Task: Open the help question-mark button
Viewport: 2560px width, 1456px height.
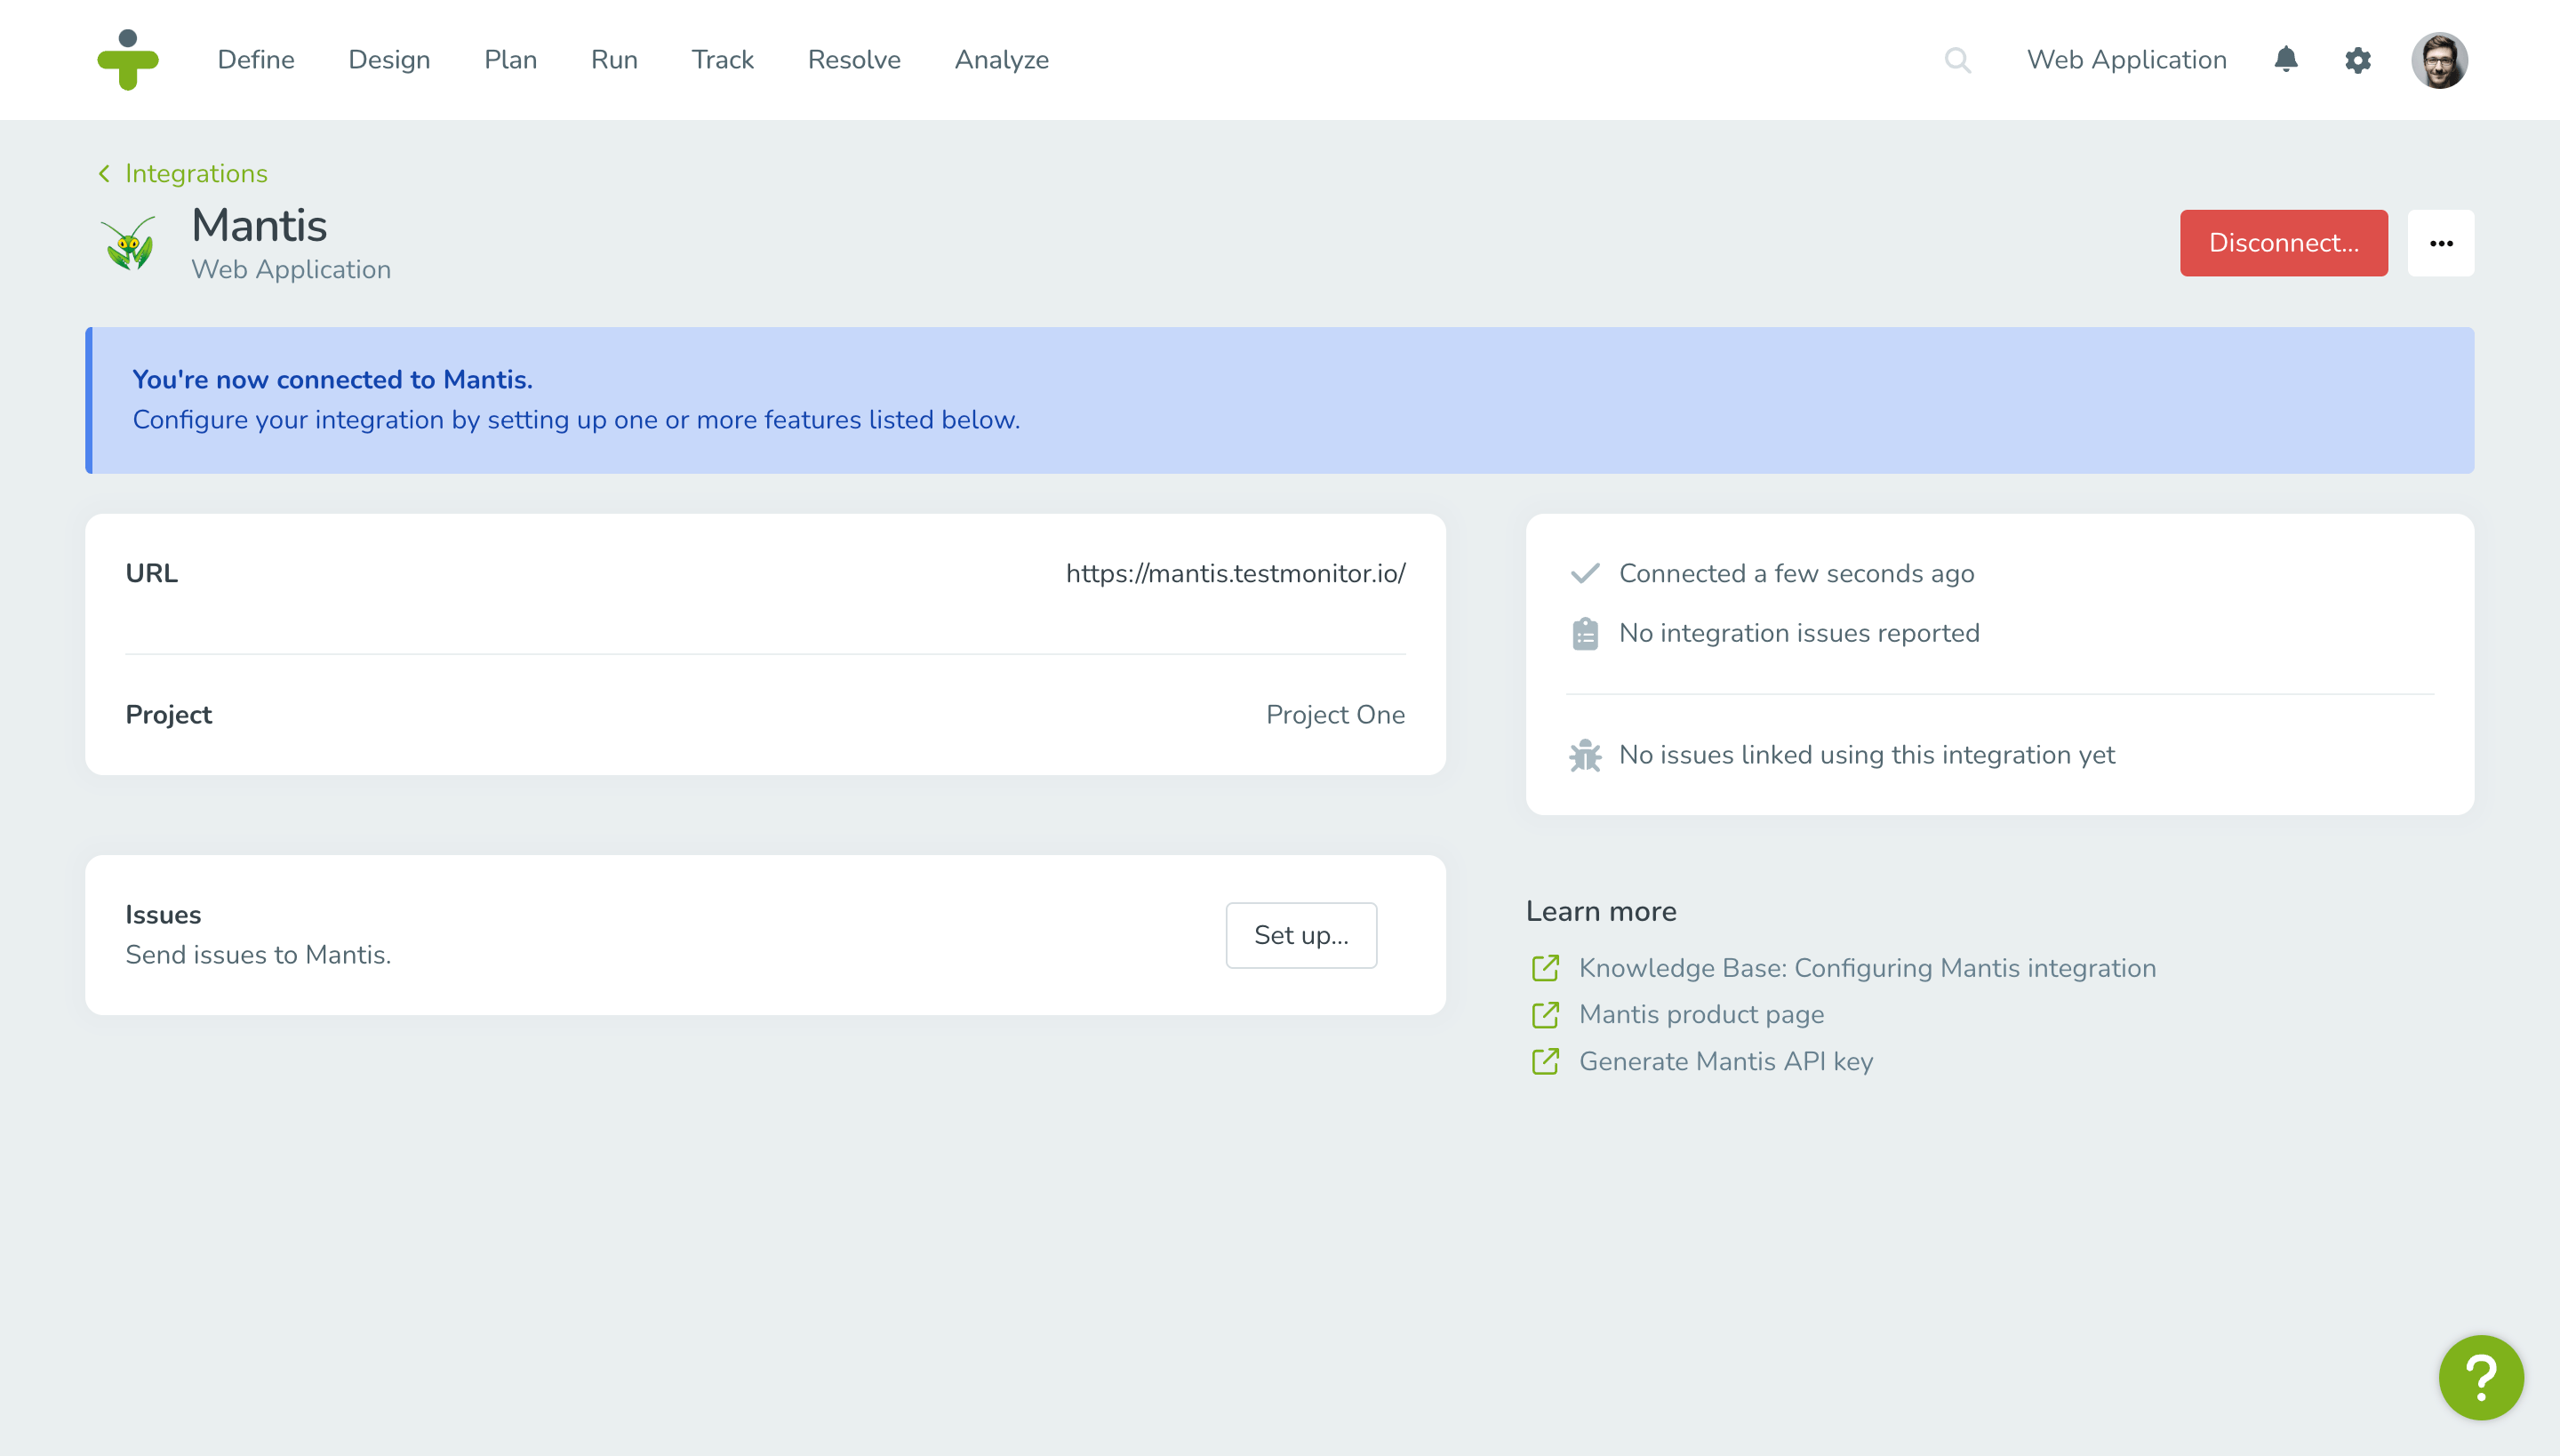Action: click(2481, 1377)
